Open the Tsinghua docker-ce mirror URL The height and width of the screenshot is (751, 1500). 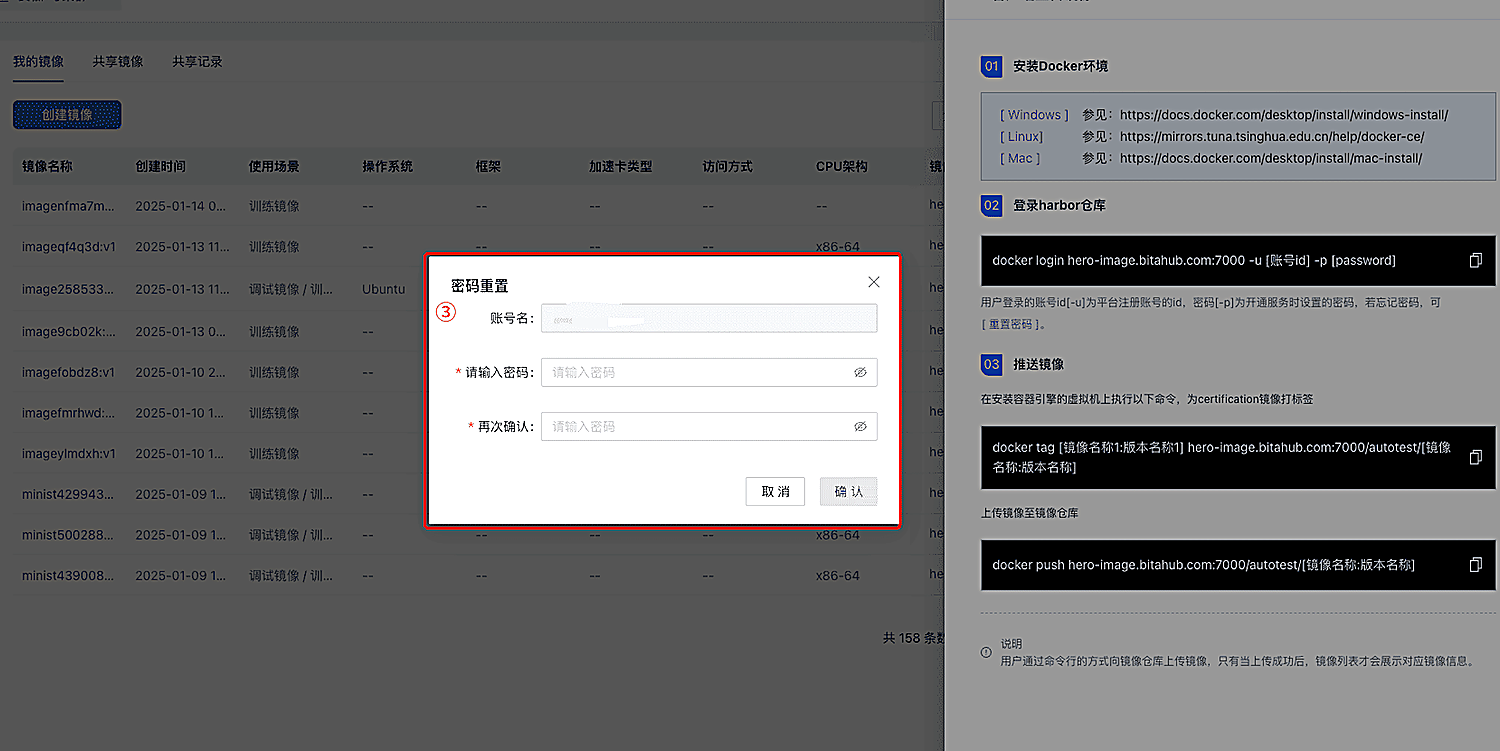coord(1272,137)
